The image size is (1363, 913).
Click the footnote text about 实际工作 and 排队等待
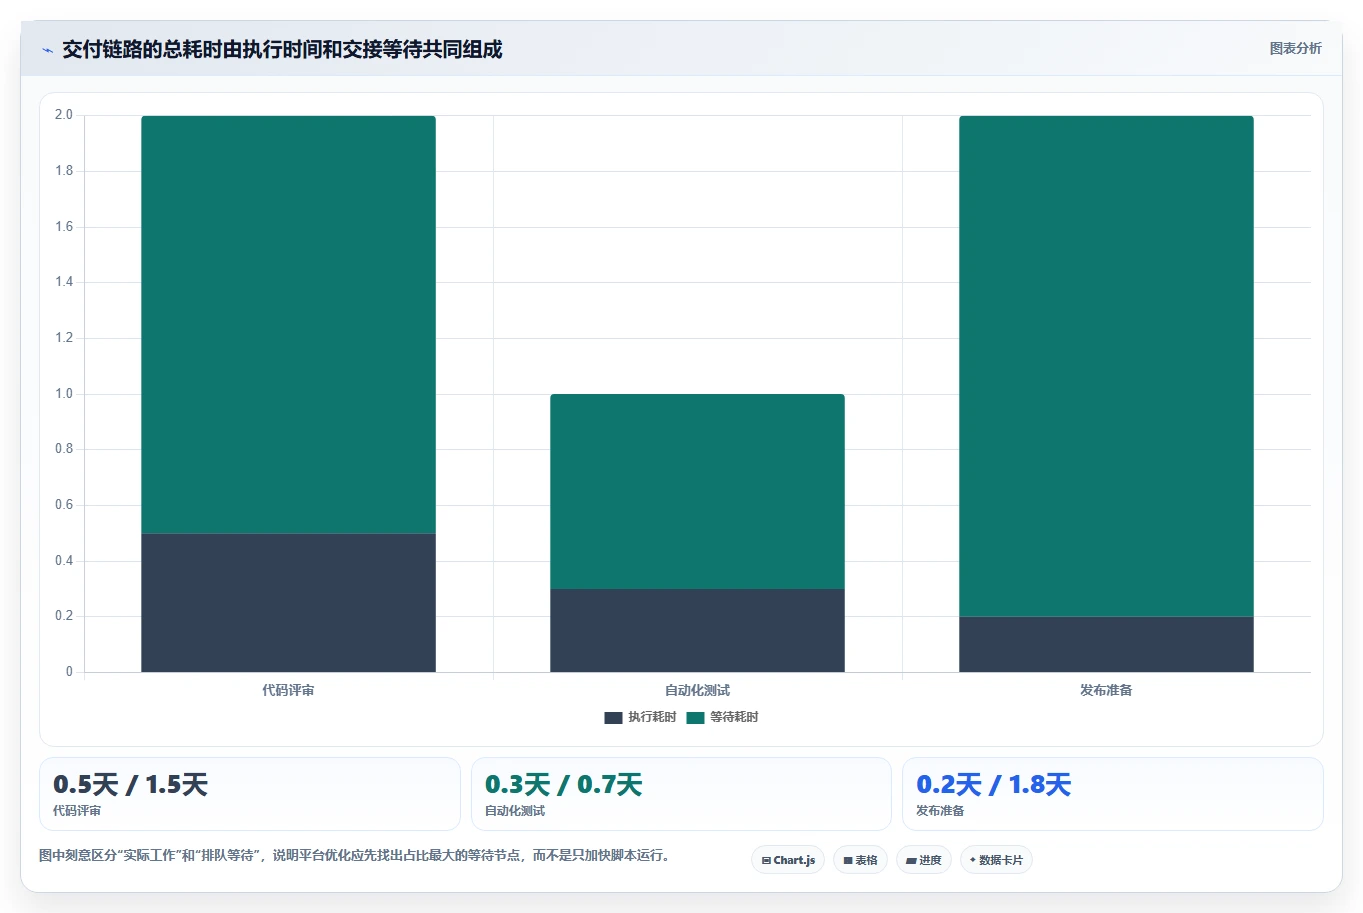pos(354,856)
